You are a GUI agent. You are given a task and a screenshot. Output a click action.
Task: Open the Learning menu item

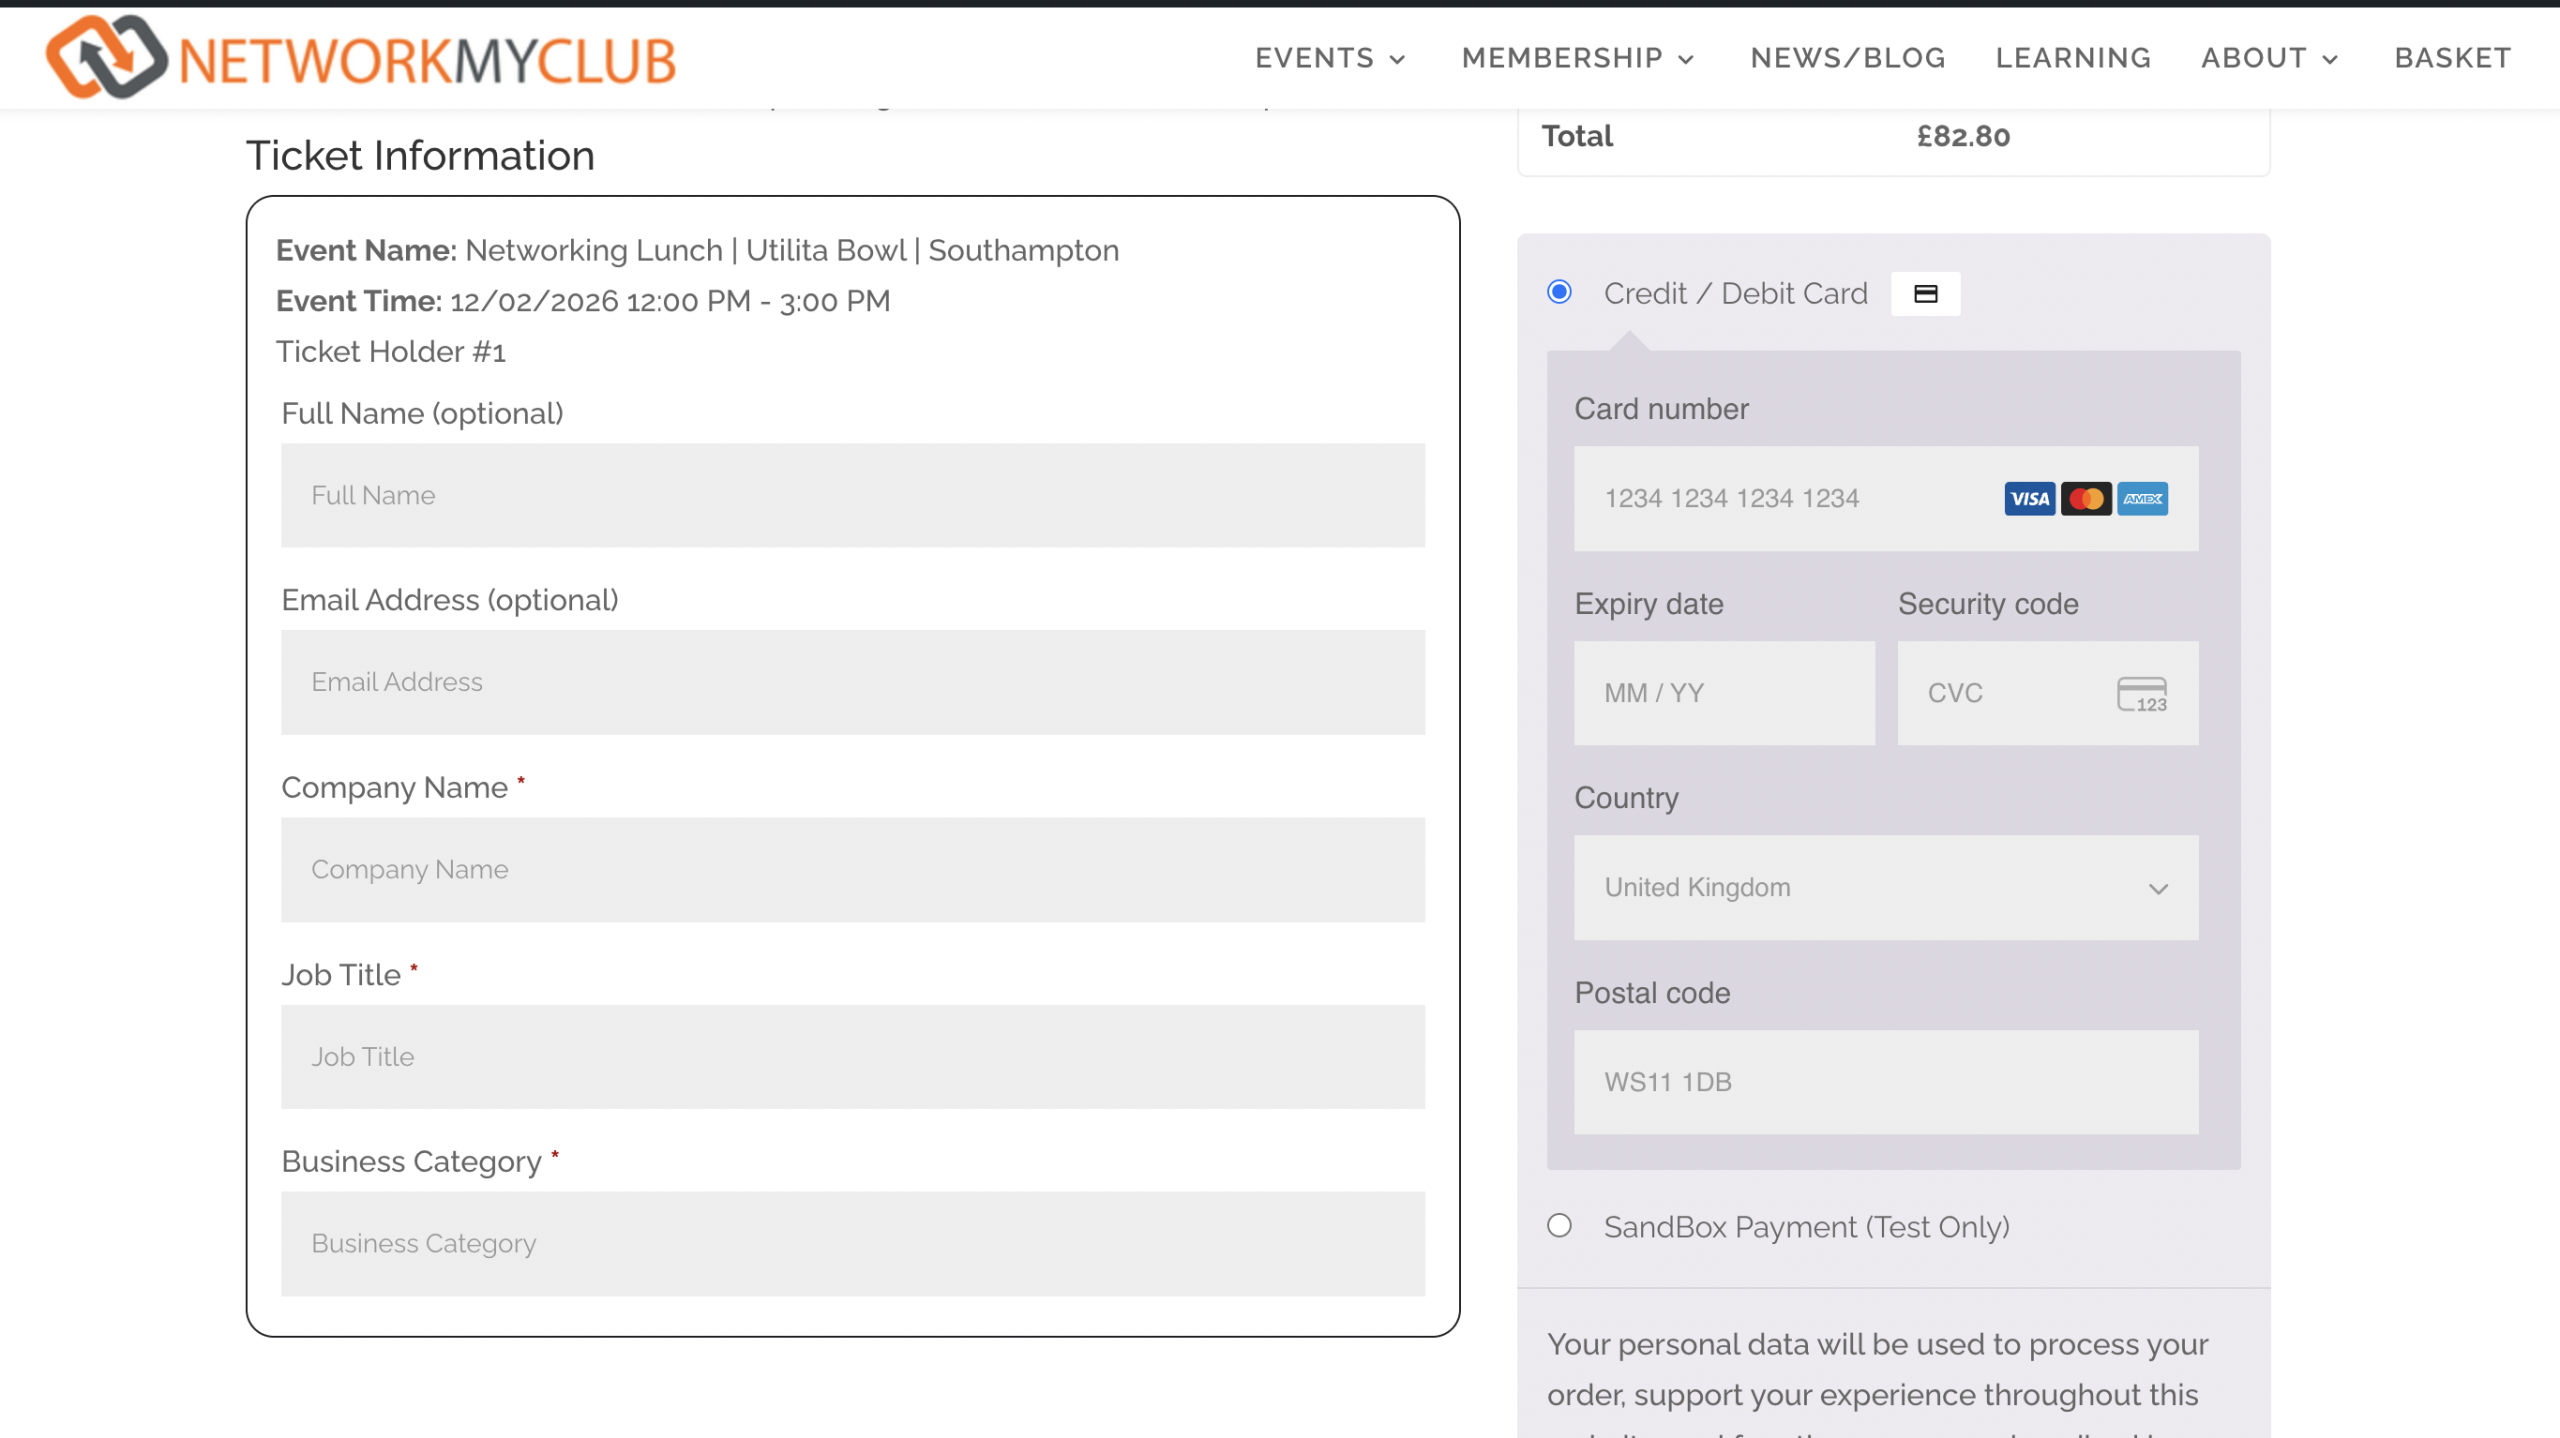2073,58
